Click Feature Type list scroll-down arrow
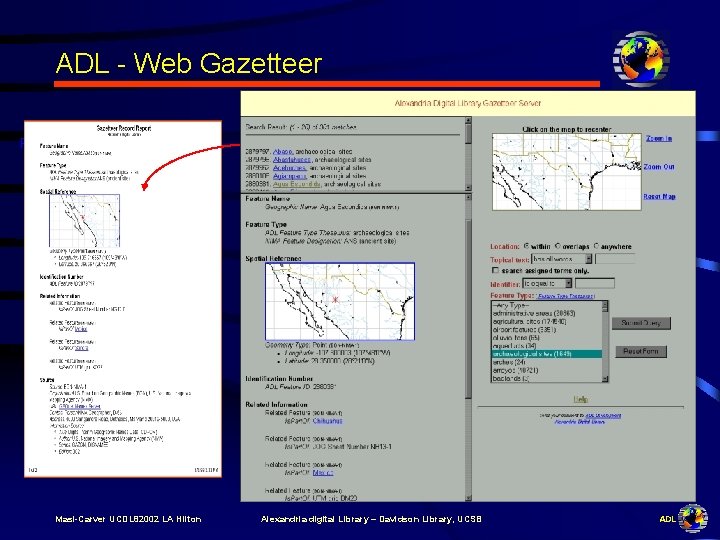Screen dimensions: 720x540 click(x=605, y=379)
